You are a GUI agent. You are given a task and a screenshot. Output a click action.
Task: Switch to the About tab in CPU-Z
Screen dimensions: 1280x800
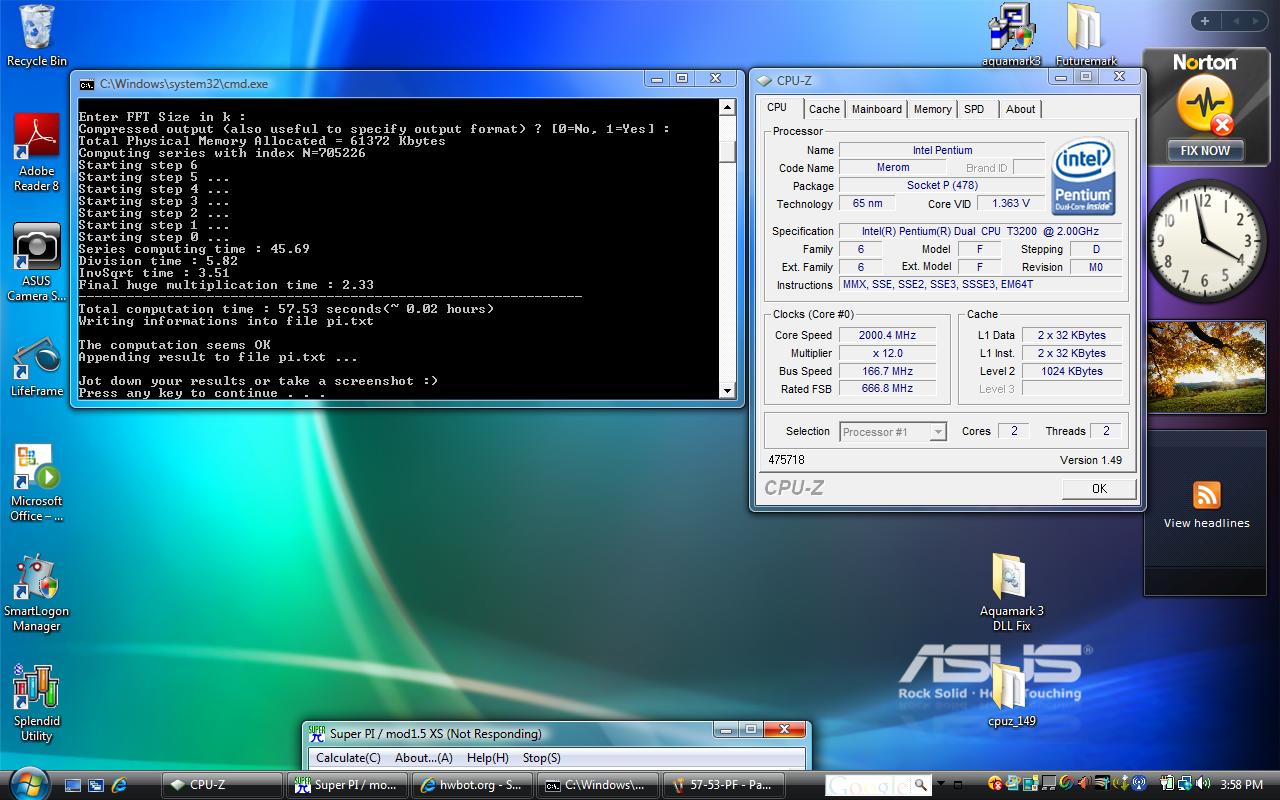click(1020, 109)
